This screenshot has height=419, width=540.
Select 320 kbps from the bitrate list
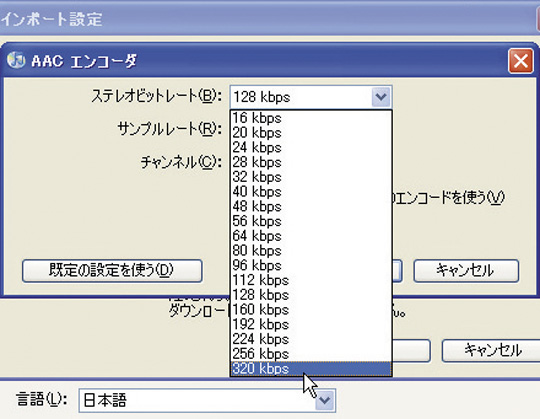(311, 369)
